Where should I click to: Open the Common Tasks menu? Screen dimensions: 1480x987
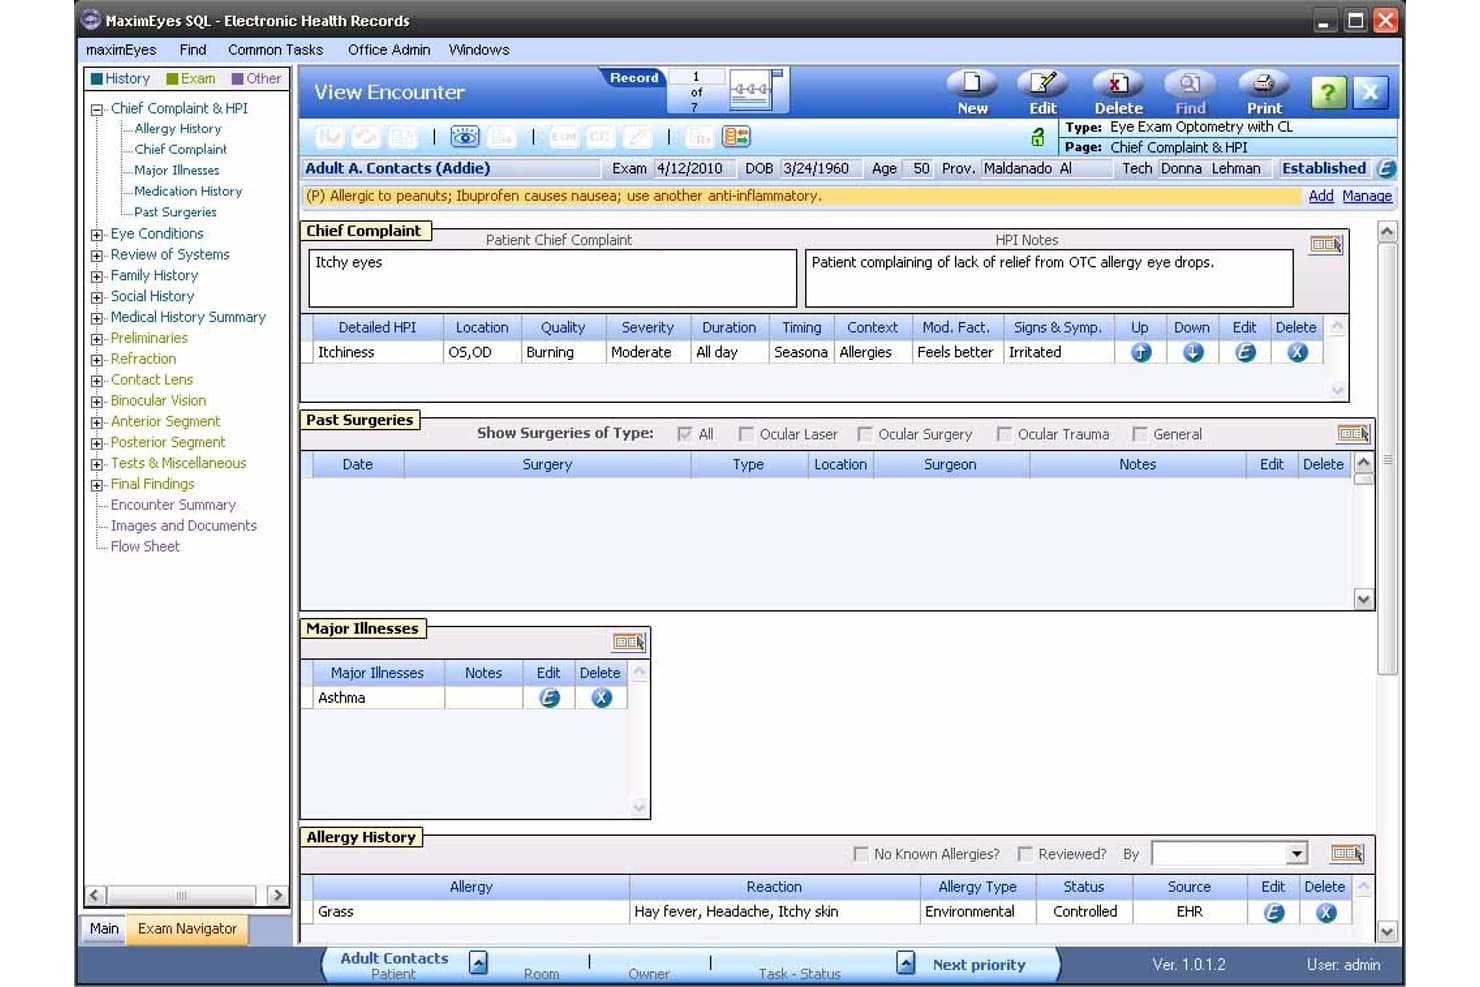point(275,50)
